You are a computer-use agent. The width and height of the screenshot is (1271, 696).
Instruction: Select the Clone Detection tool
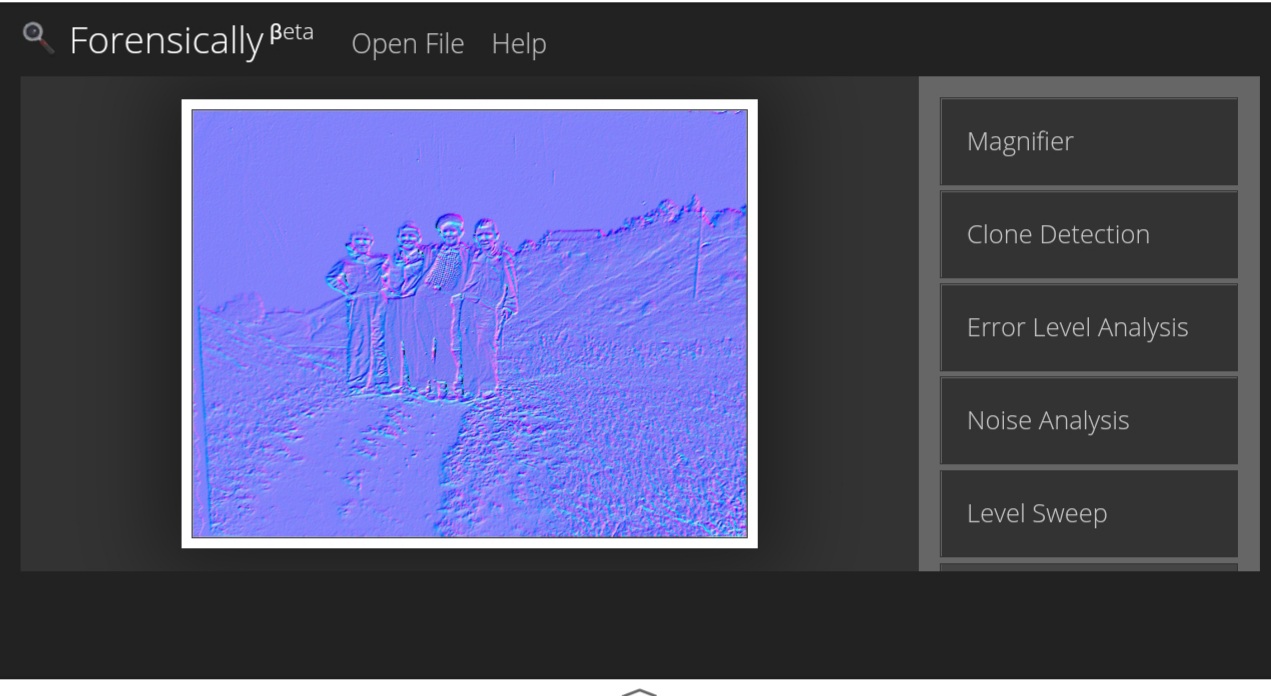[x=1089, y=235]
